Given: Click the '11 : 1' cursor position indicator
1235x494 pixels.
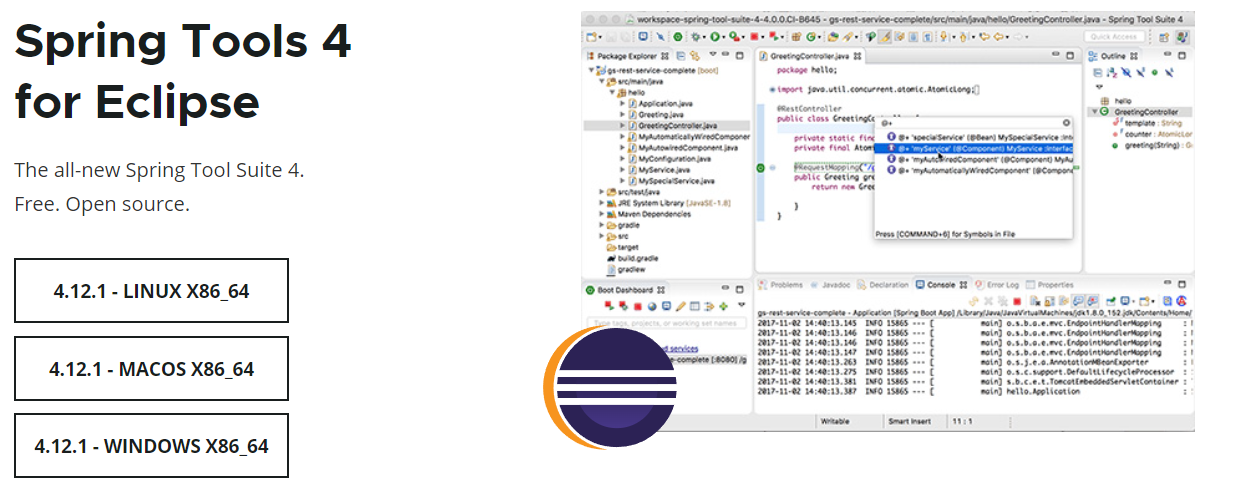Looking at the screenshot, I should (964, 422).
